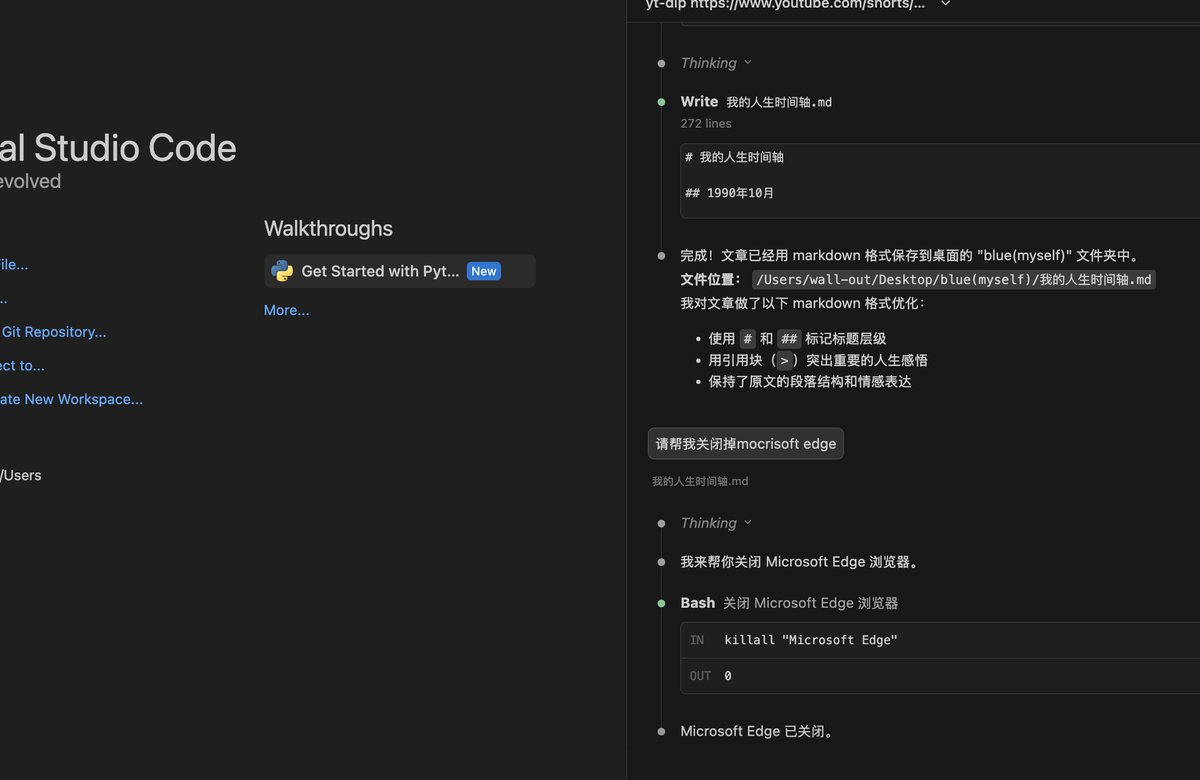Show more walkthroughs via More... link
Screen dimensions: 1200x780
pos(287,310)
